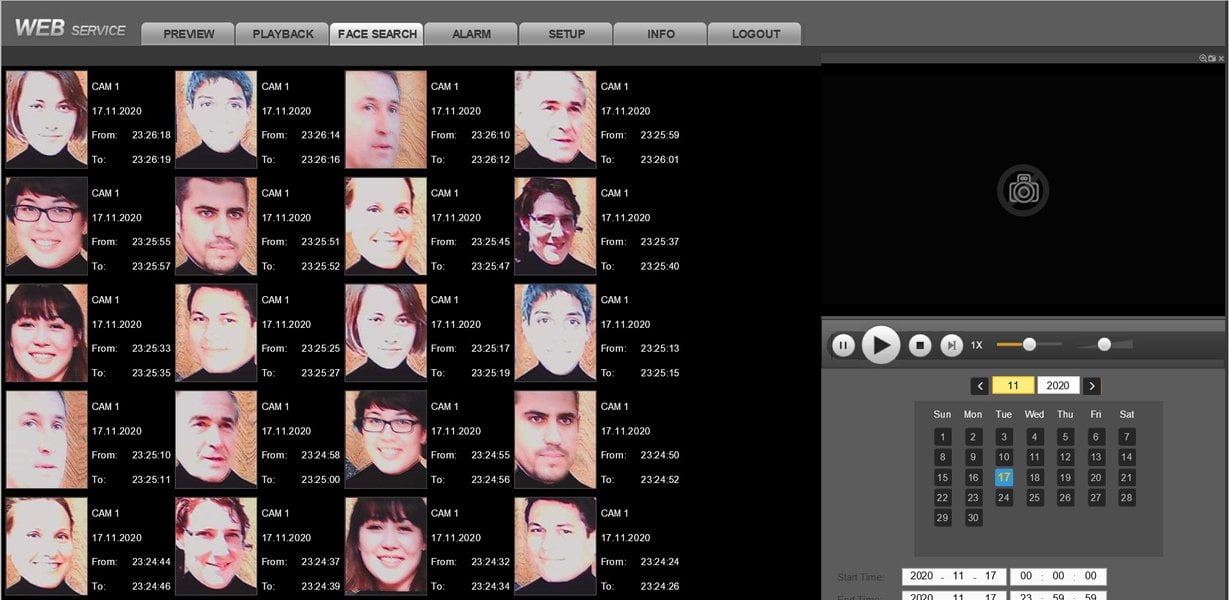The height and width of the screenshot is (600, 1229).
Task: Go to previous month with left arrow
Action: [980, 386]
